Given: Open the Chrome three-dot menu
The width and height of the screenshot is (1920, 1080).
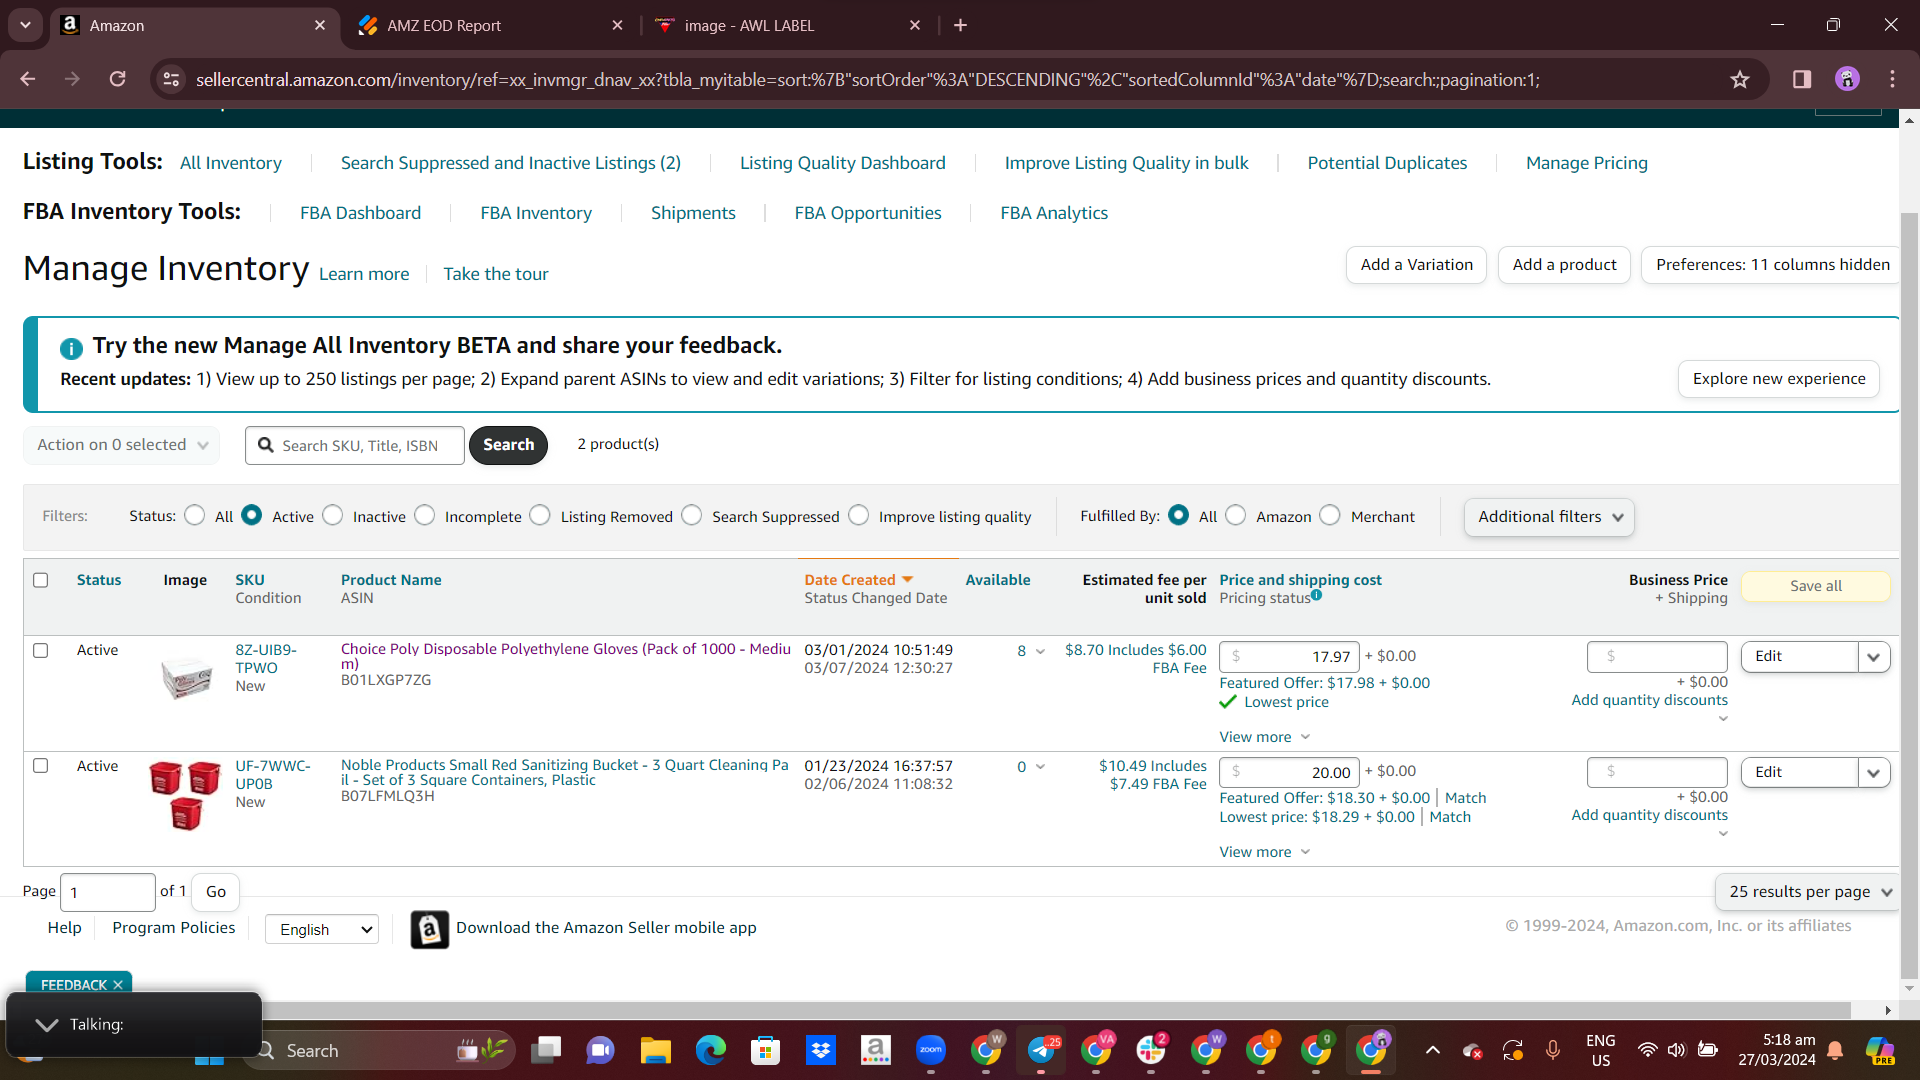Looking at the screenshot, I should pyautogui.click(x=1892, y=79).
